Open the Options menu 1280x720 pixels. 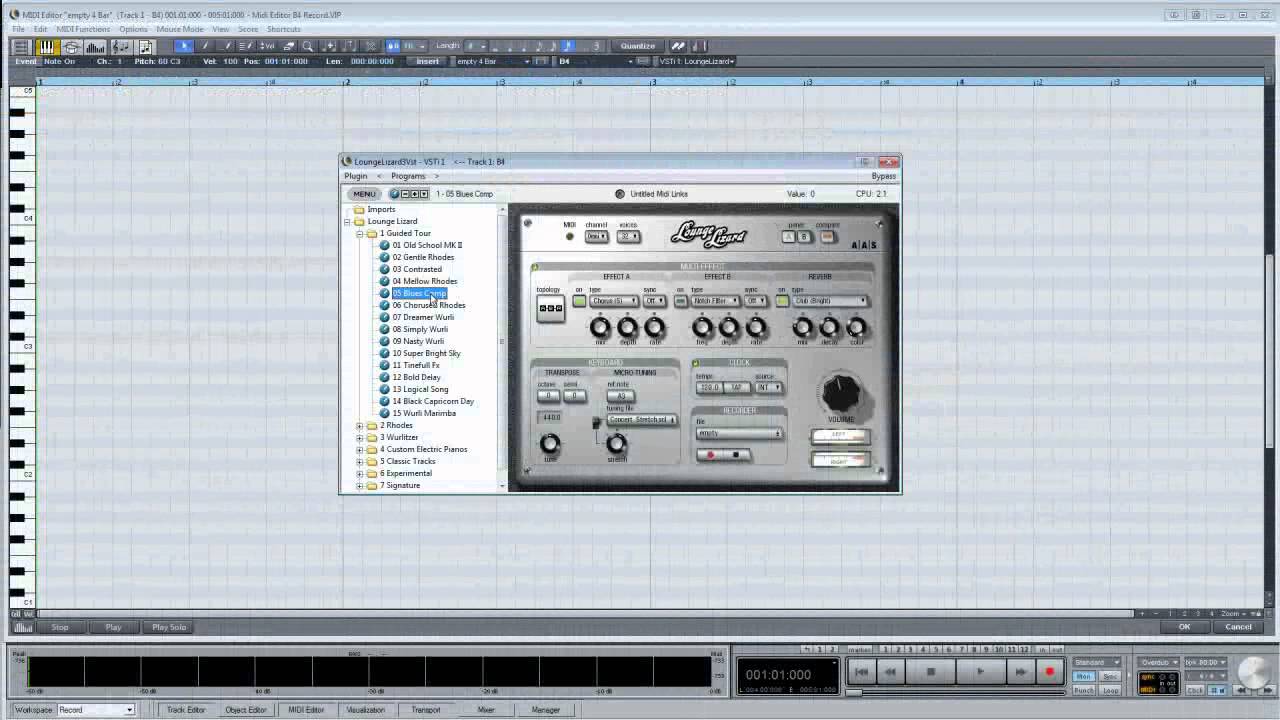[x=133, y=29]
